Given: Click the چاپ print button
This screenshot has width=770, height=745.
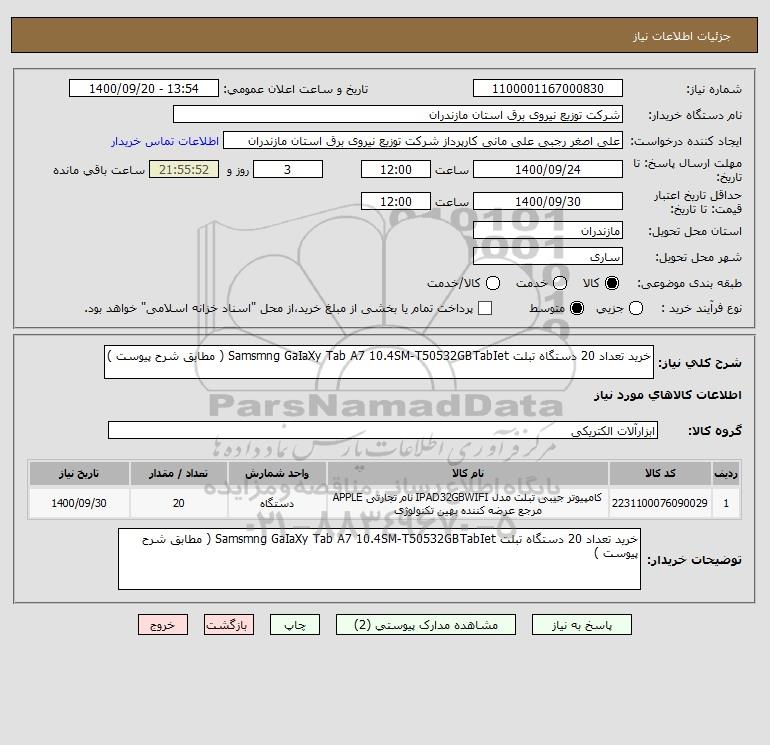Looking at the screenshot, I should pyautogui.click(x=295, y=625).
